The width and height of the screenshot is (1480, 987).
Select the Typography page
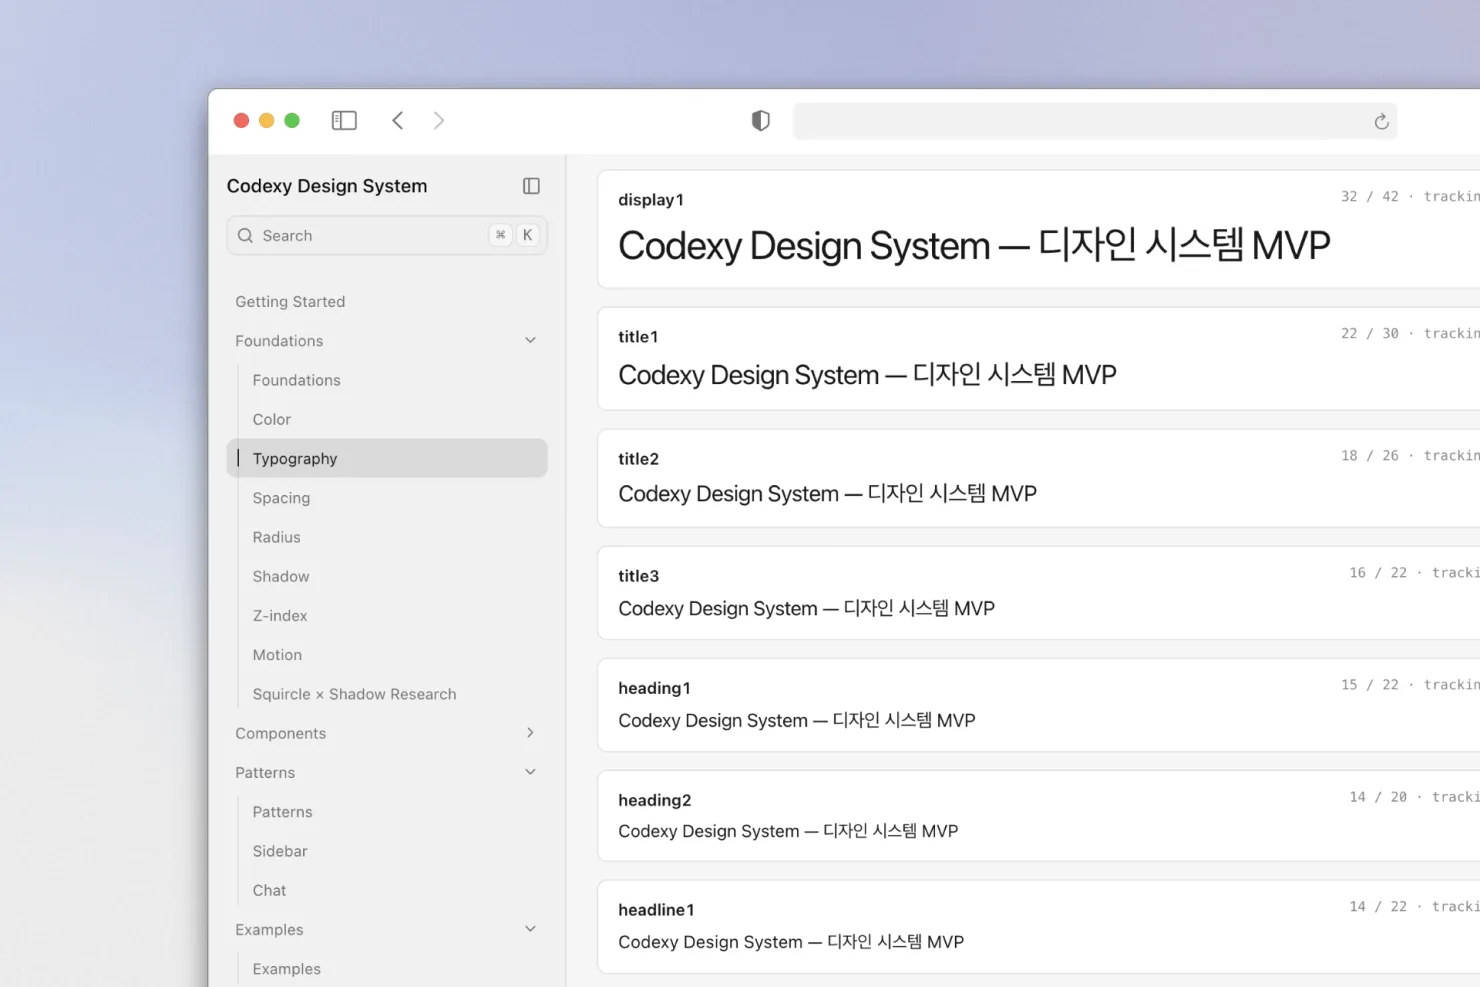[387, 458]
